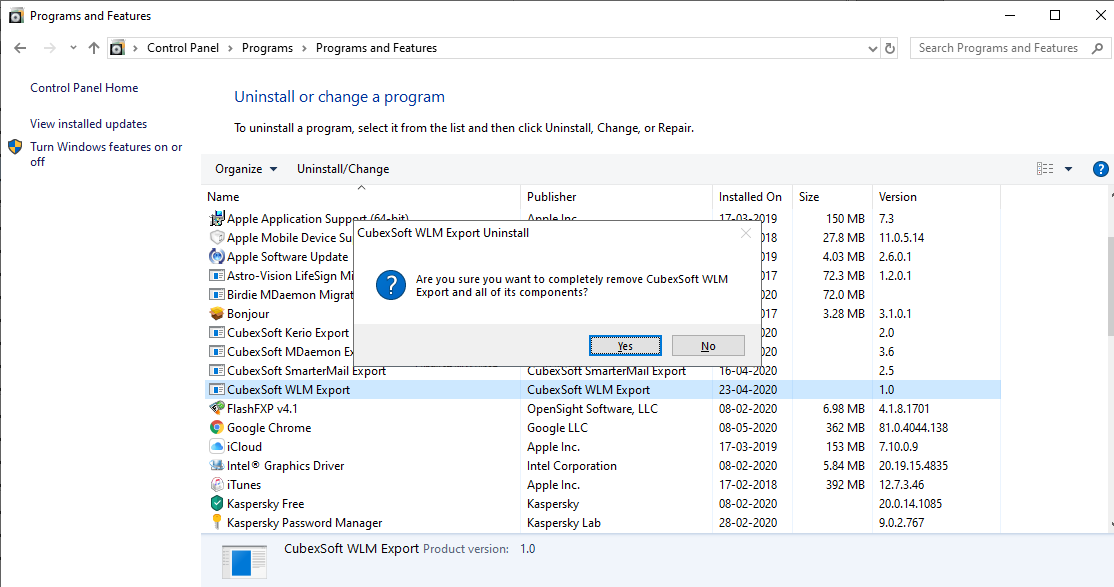Viewport: 1114px width, 587px height.
Task: Select Apple Software Update icon
Action: (217, 257)
